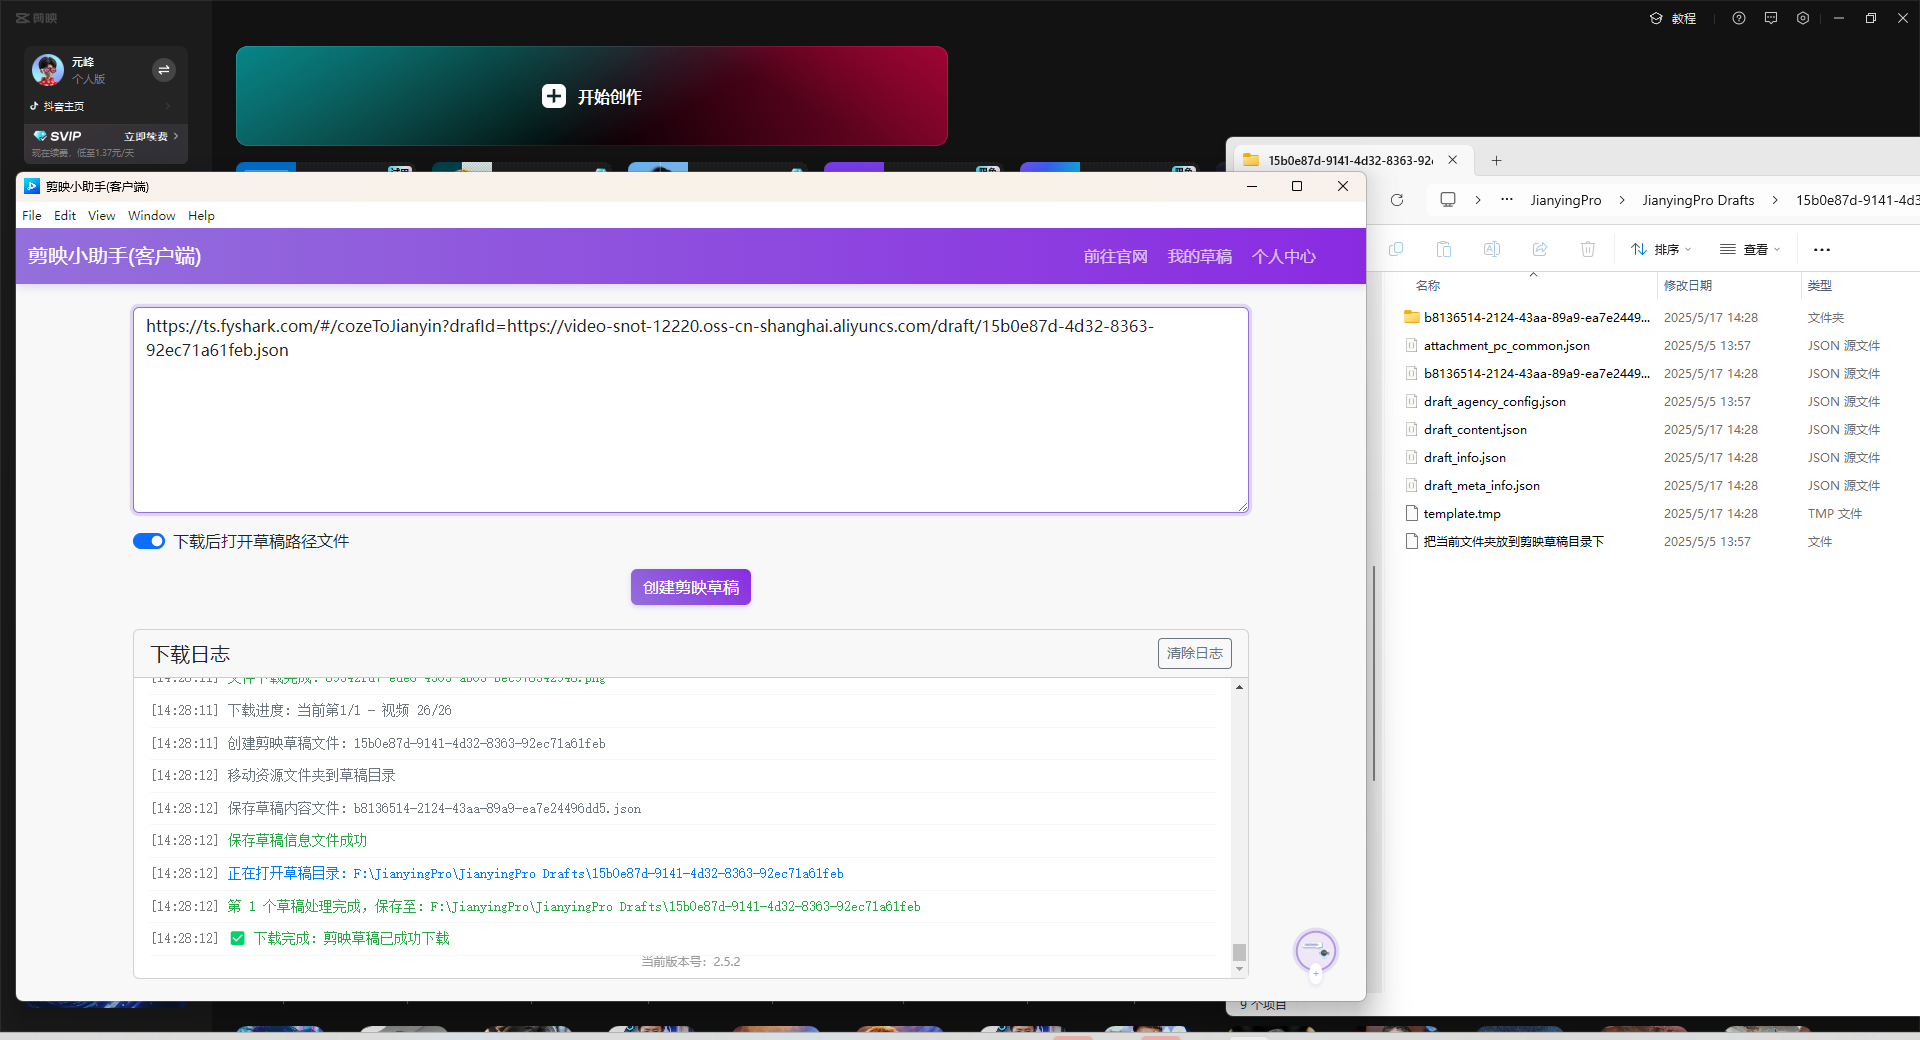Screen dimensions: 1920x1040
Task: Open the Window menu in 剪映小助手
Action: 151,215
